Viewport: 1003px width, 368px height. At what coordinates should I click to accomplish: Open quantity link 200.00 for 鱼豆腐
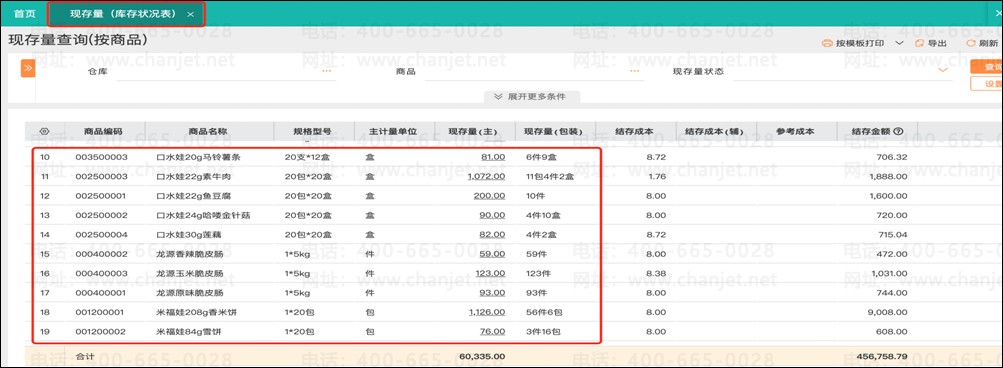coord(489,196)
